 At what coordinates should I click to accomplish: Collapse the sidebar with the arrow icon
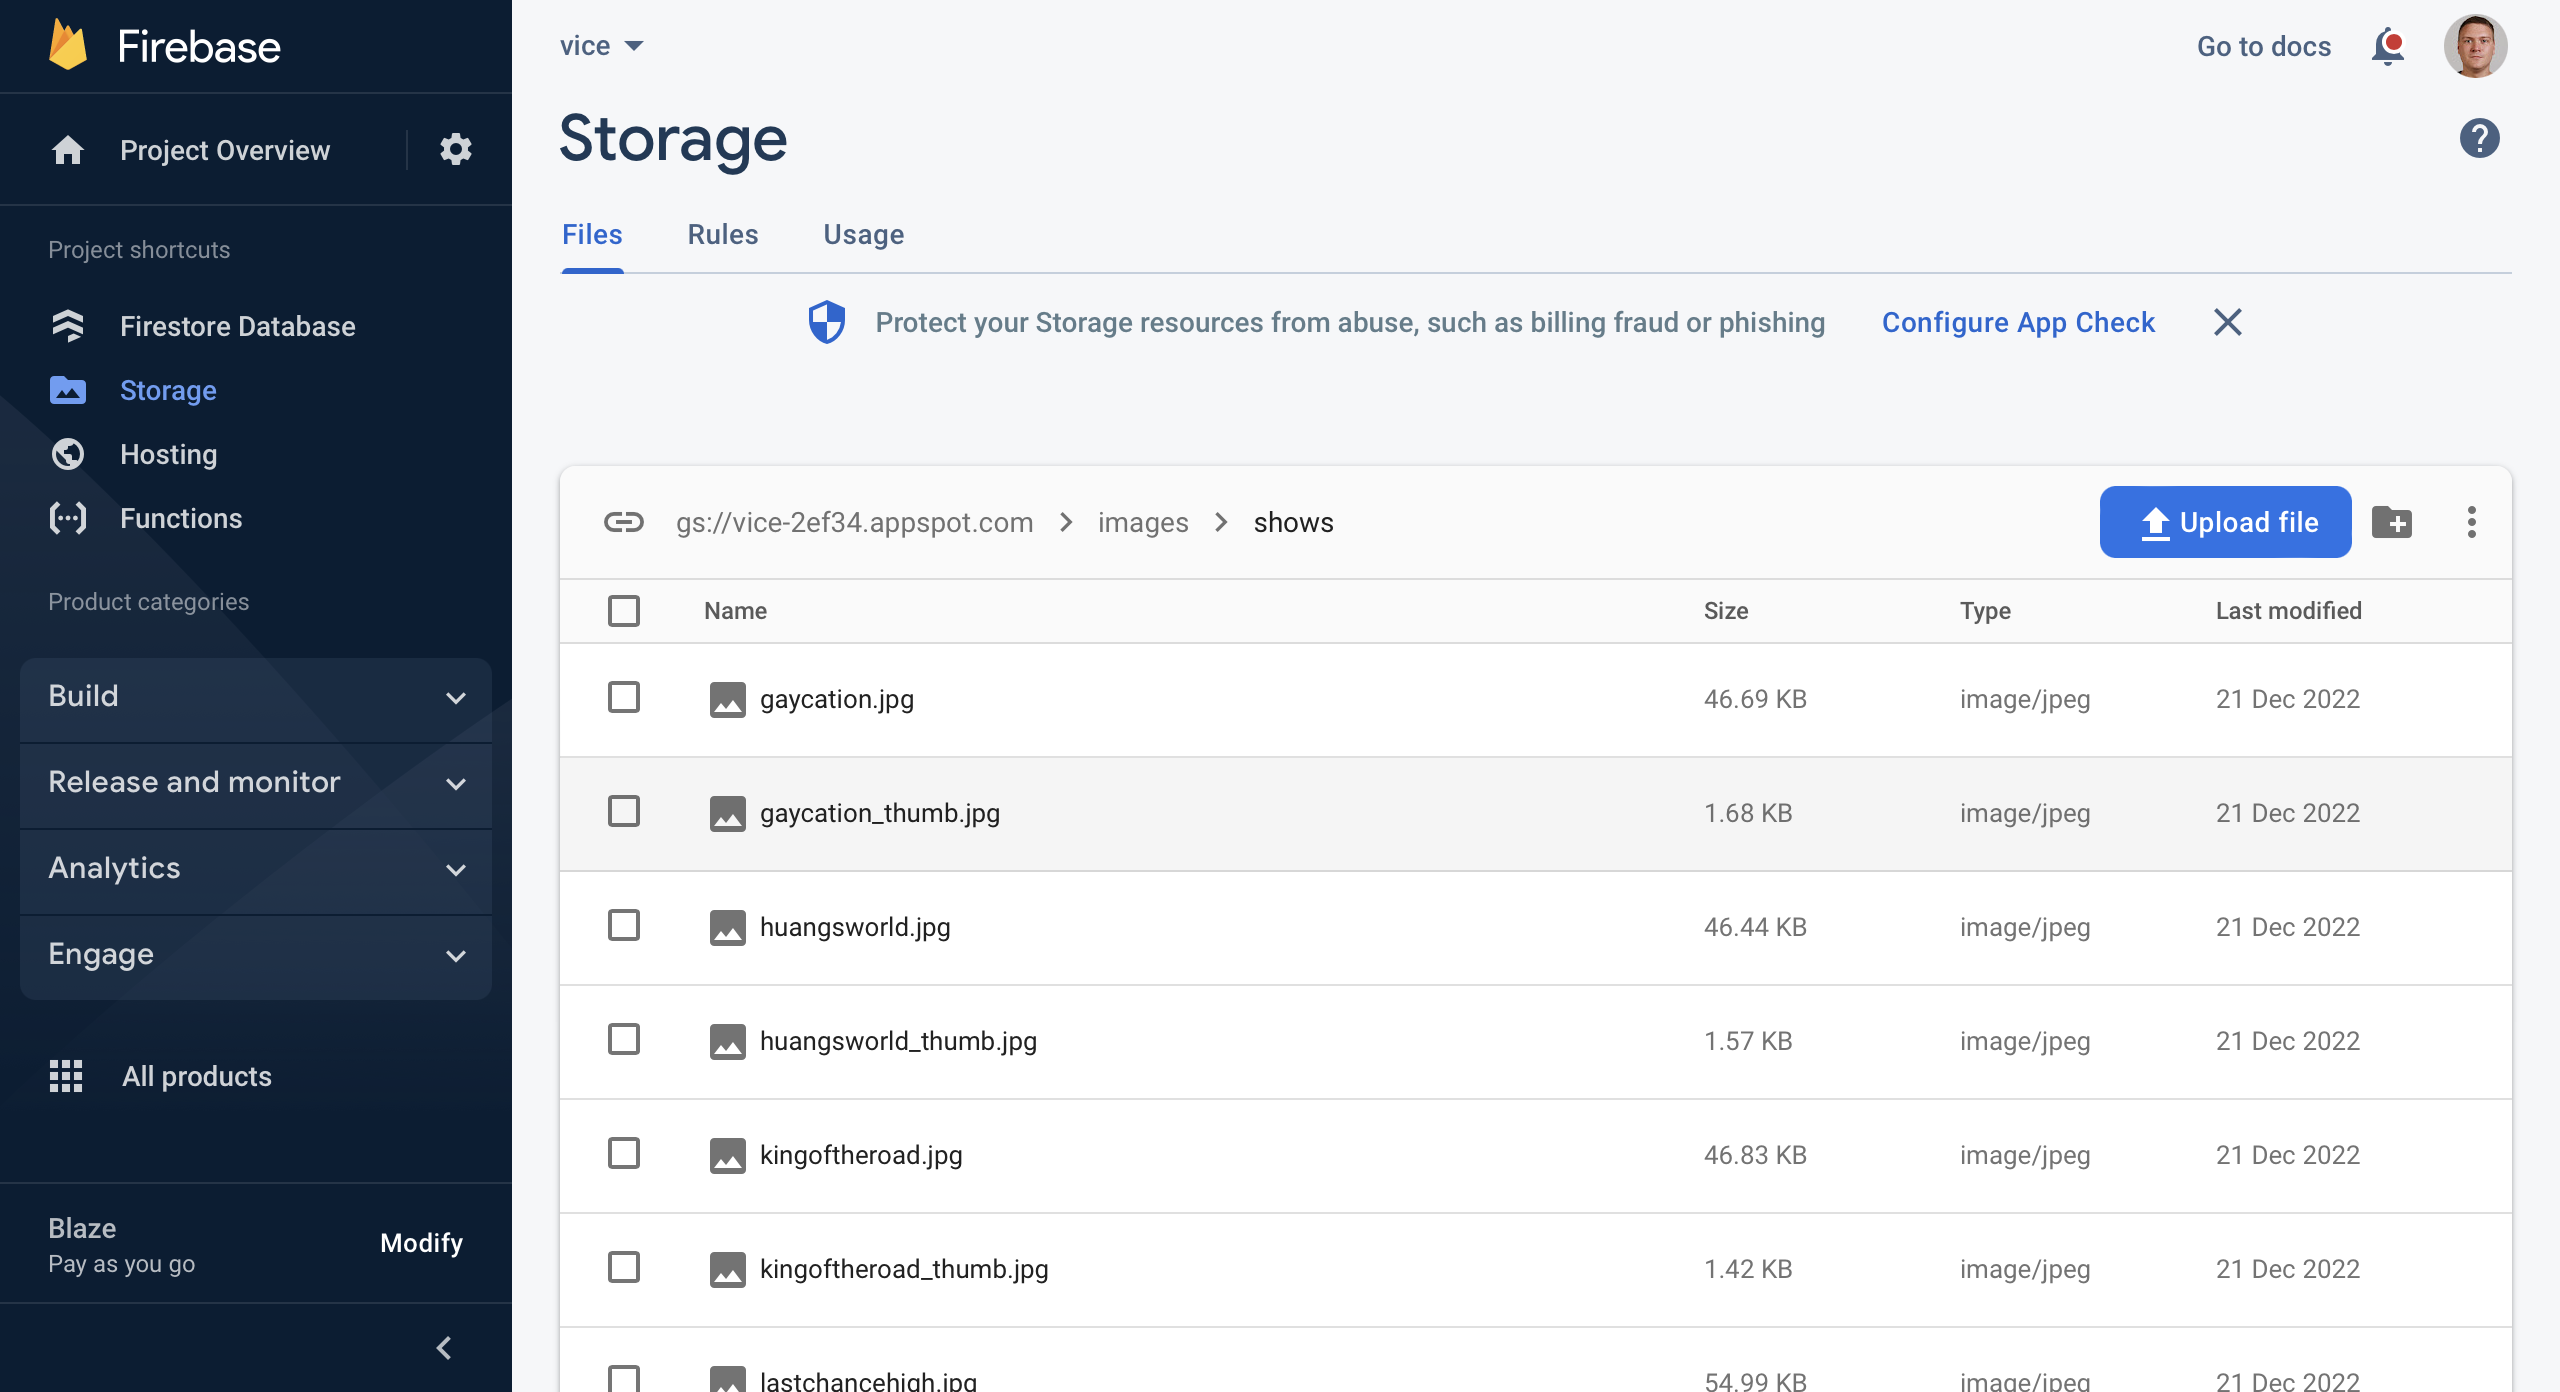(444, 1348)
